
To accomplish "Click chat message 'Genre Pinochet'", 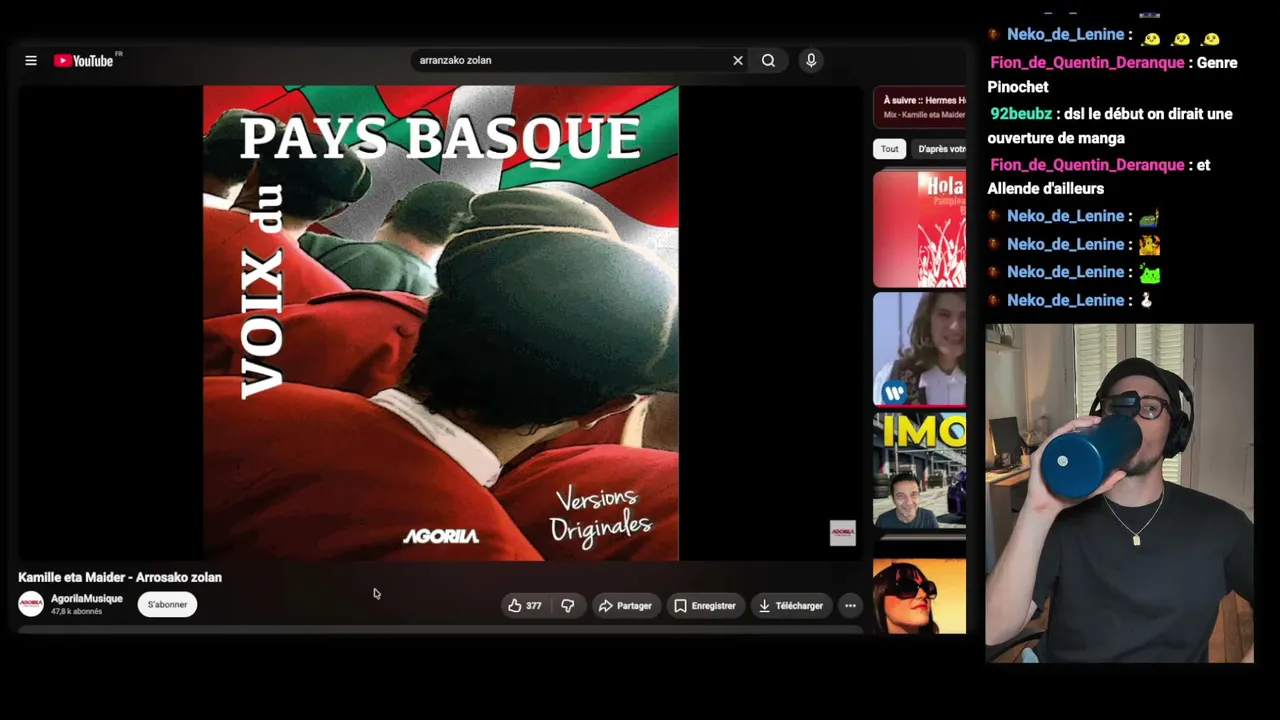I will pos(1112,75).
